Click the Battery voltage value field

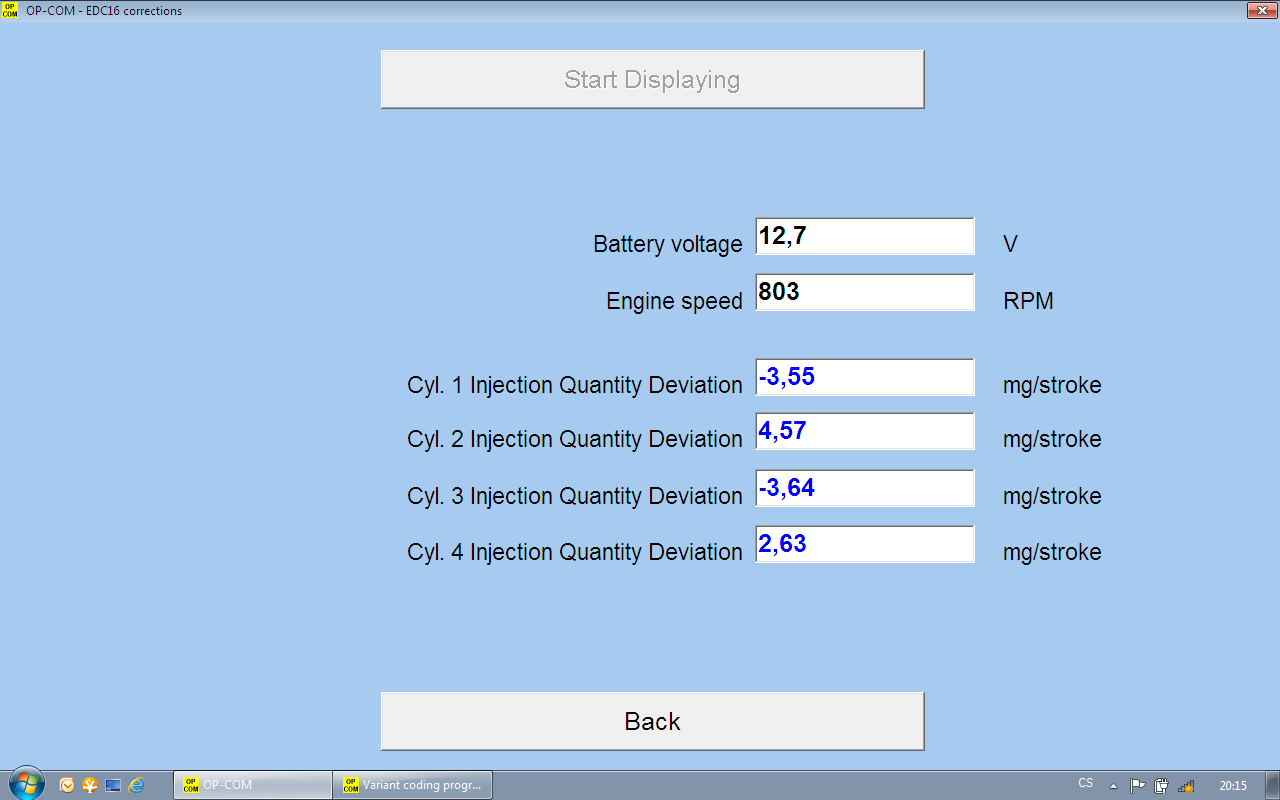(x=864, y=237)
